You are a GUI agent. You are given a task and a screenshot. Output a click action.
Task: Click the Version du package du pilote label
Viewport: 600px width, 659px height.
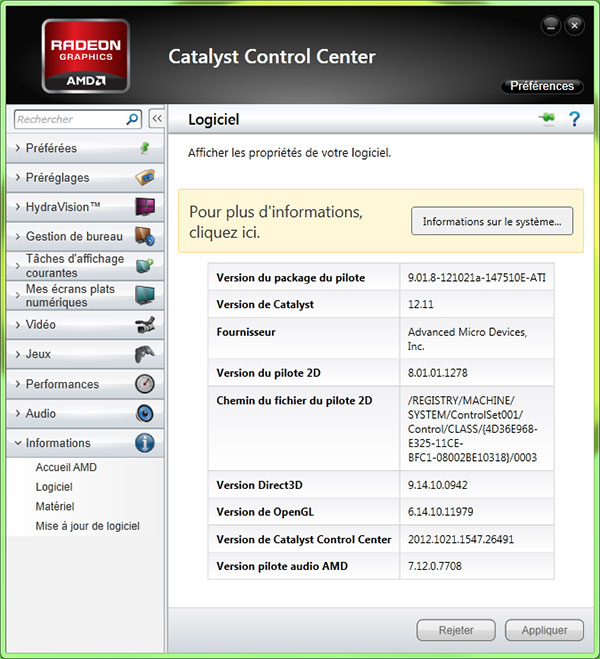point(291,277)
